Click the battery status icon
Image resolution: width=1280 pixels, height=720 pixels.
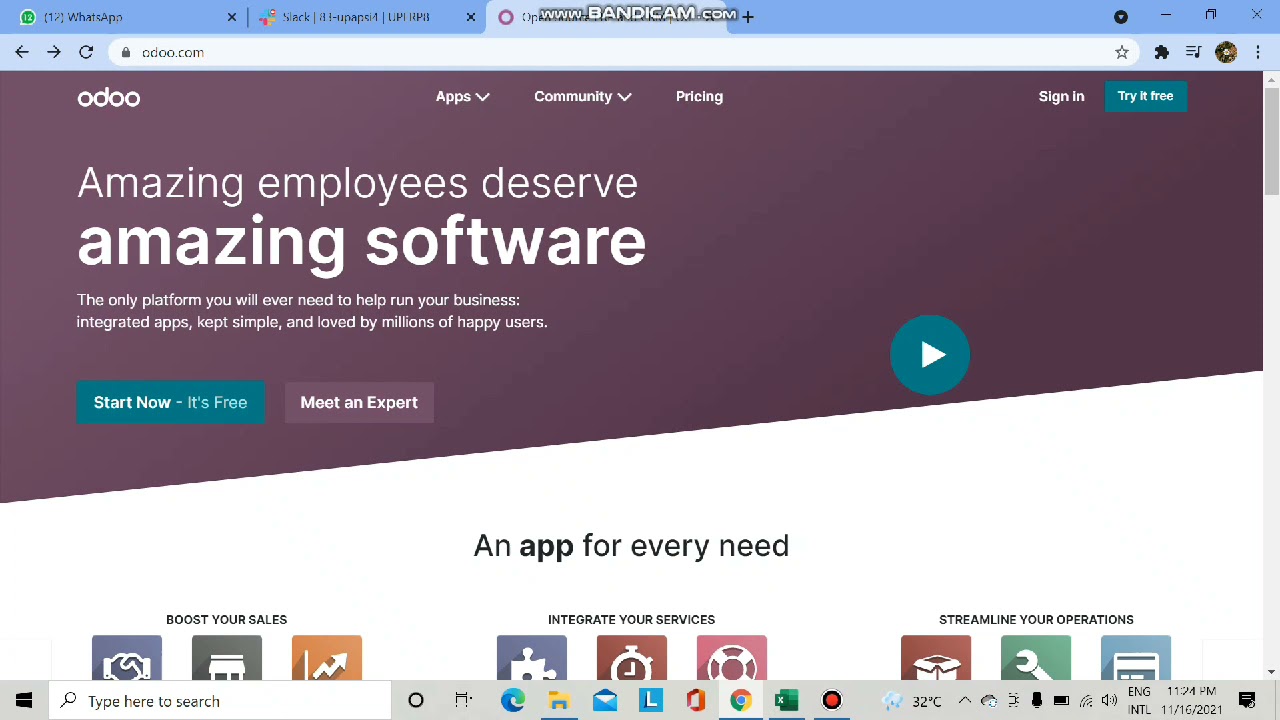[1061, 701]
